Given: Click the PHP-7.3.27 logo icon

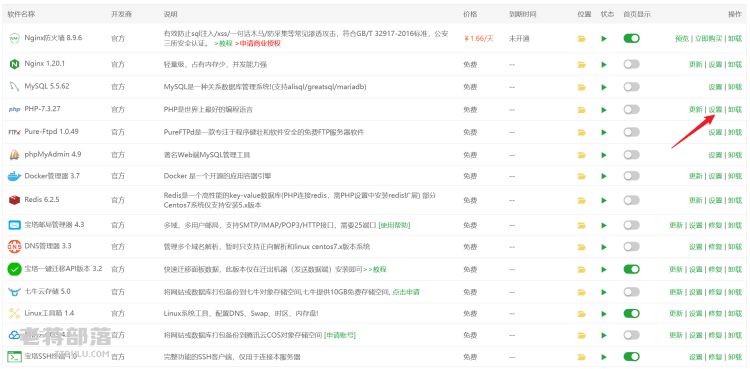Looking at the screenshot, I should 14,109.
